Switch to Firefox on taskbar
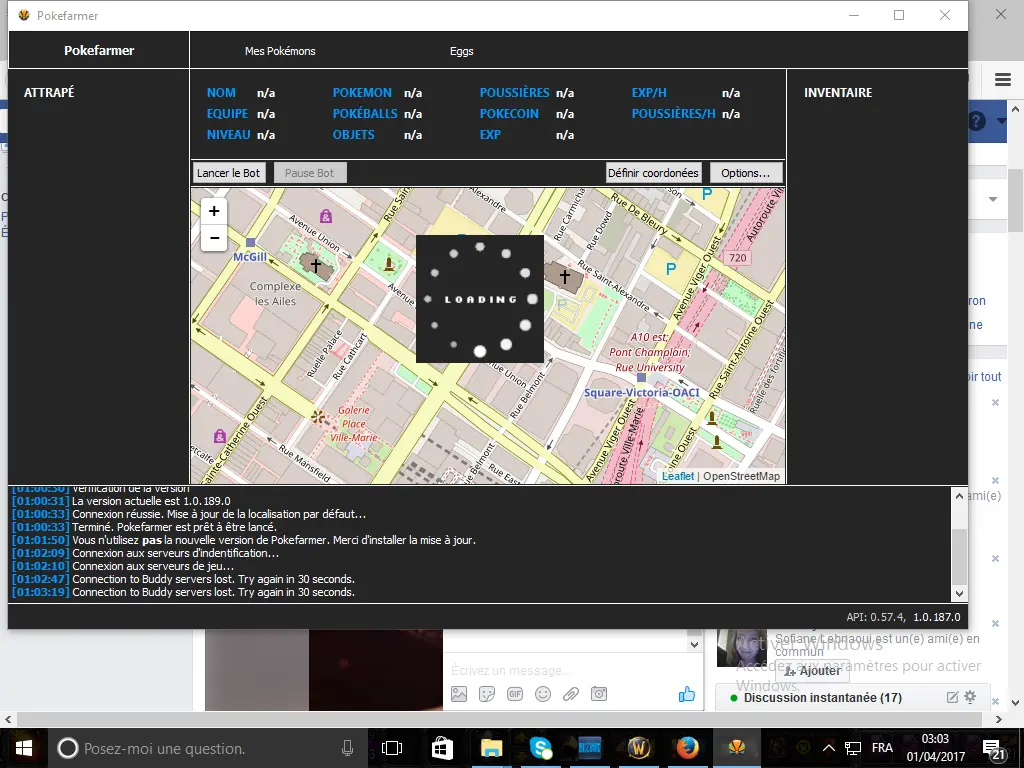 pos(688,748)
